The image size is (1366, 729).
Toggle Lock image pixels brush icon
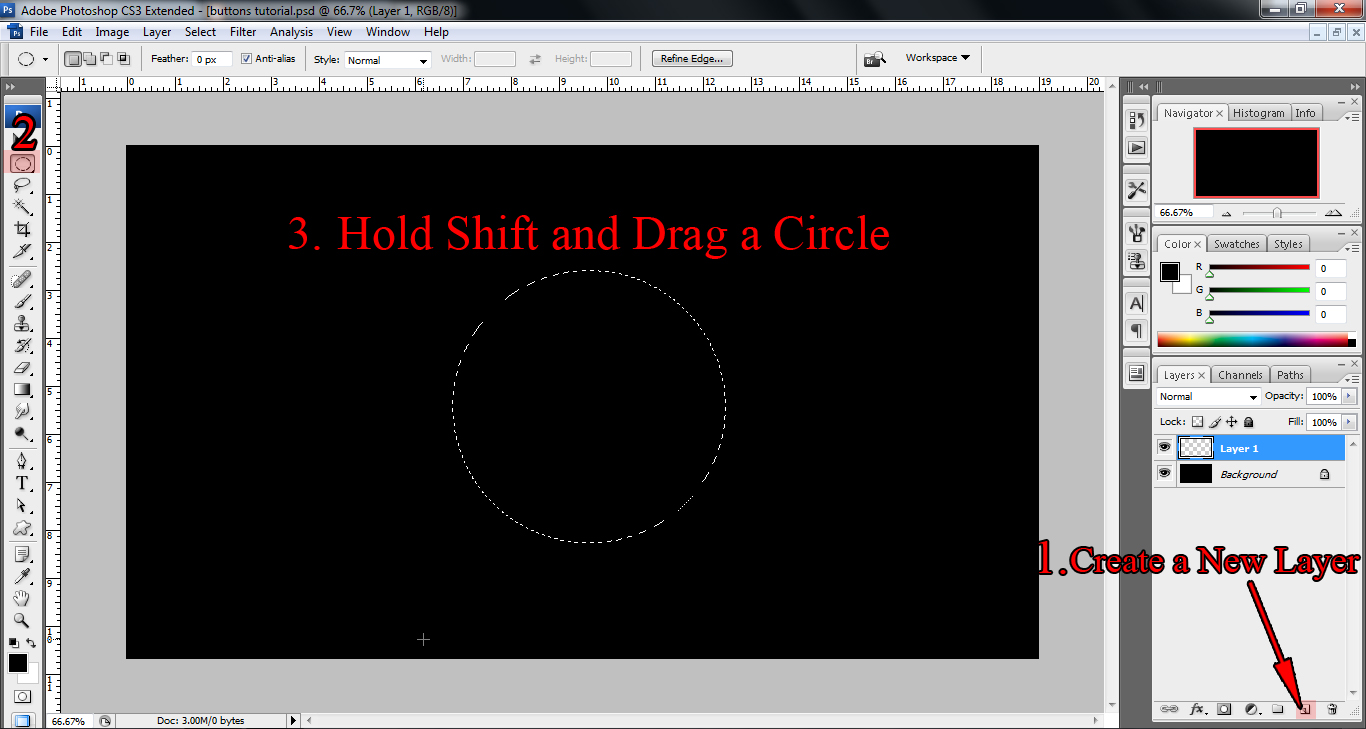[1214, 422]
